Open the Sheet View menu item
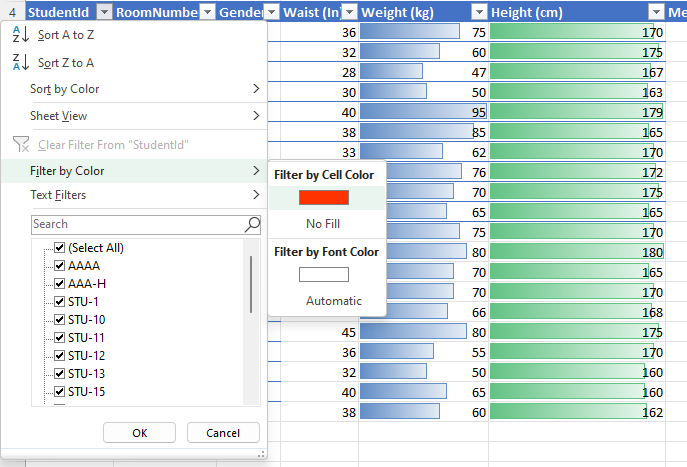687x467 pixels. pyautogui.click(x=134, y=116)
